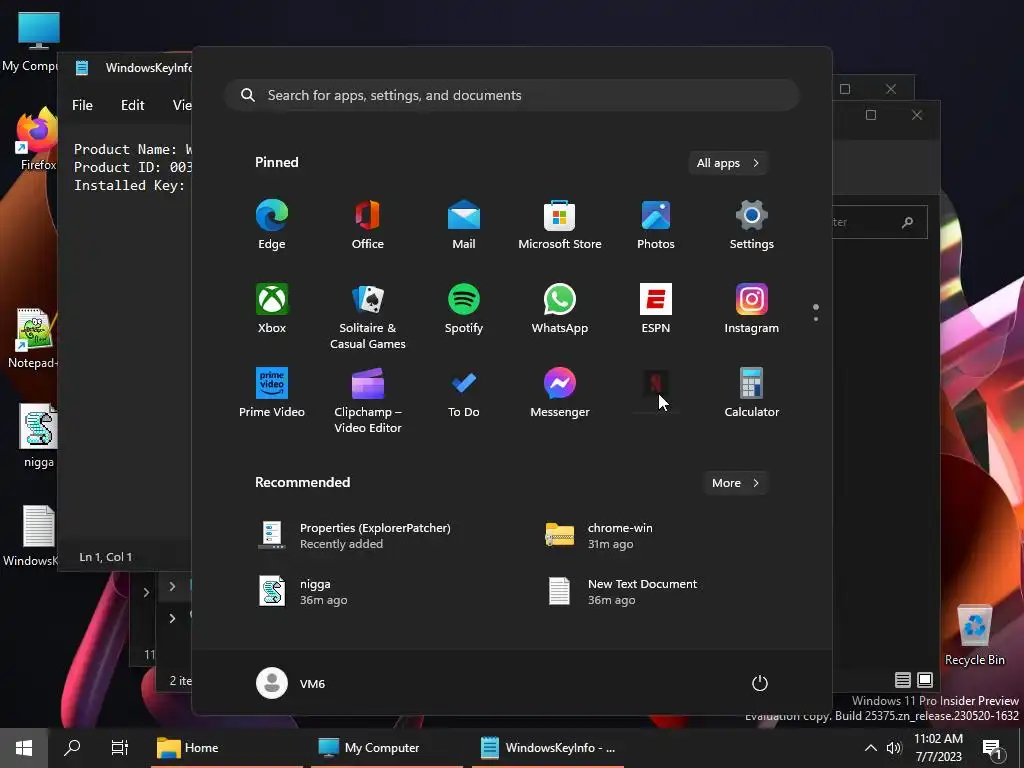Image resolution: width=1024 pixels, height=768 pixels.
Task: Switch Explorer to large icons view
Action: pyautogui.click(x=925, y=680)
